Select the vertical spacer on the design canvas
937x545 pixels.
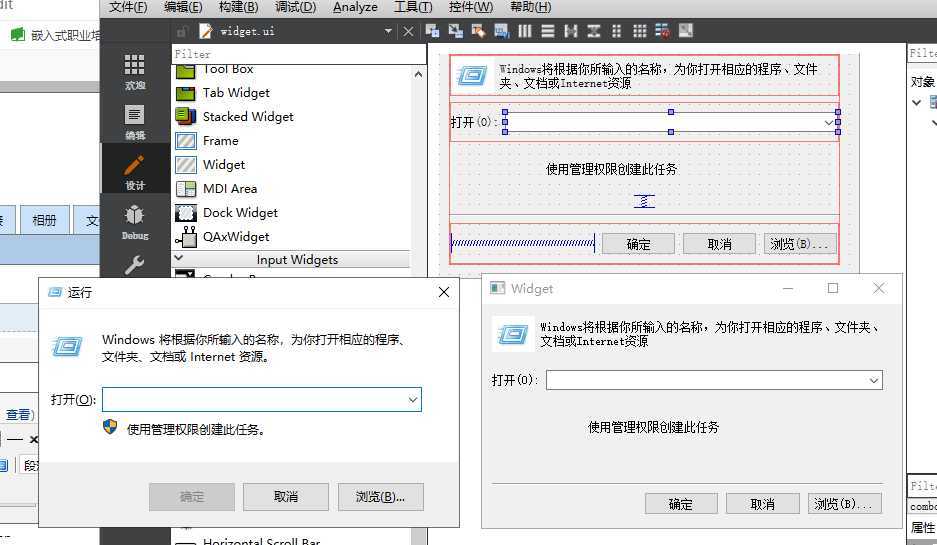(644, 201)
